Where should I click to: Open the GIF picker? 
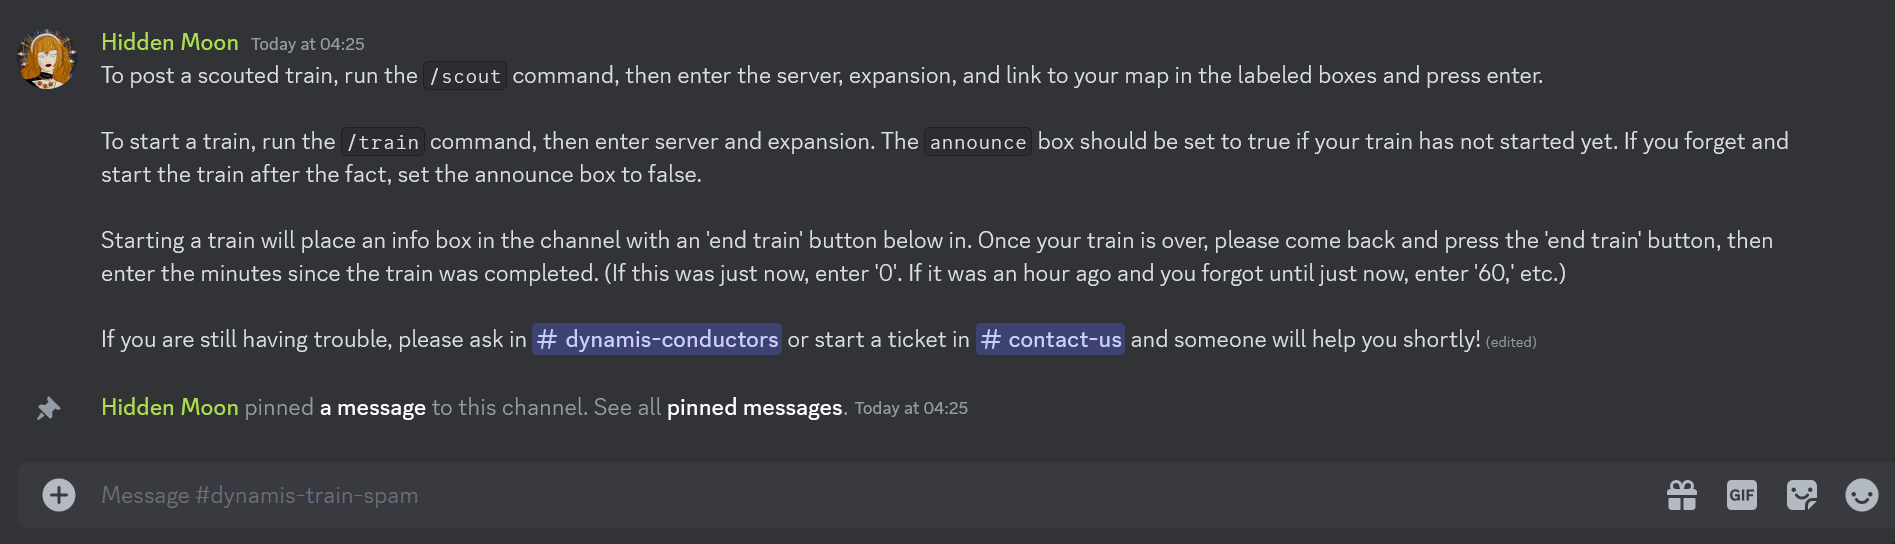pos(1742,495)
